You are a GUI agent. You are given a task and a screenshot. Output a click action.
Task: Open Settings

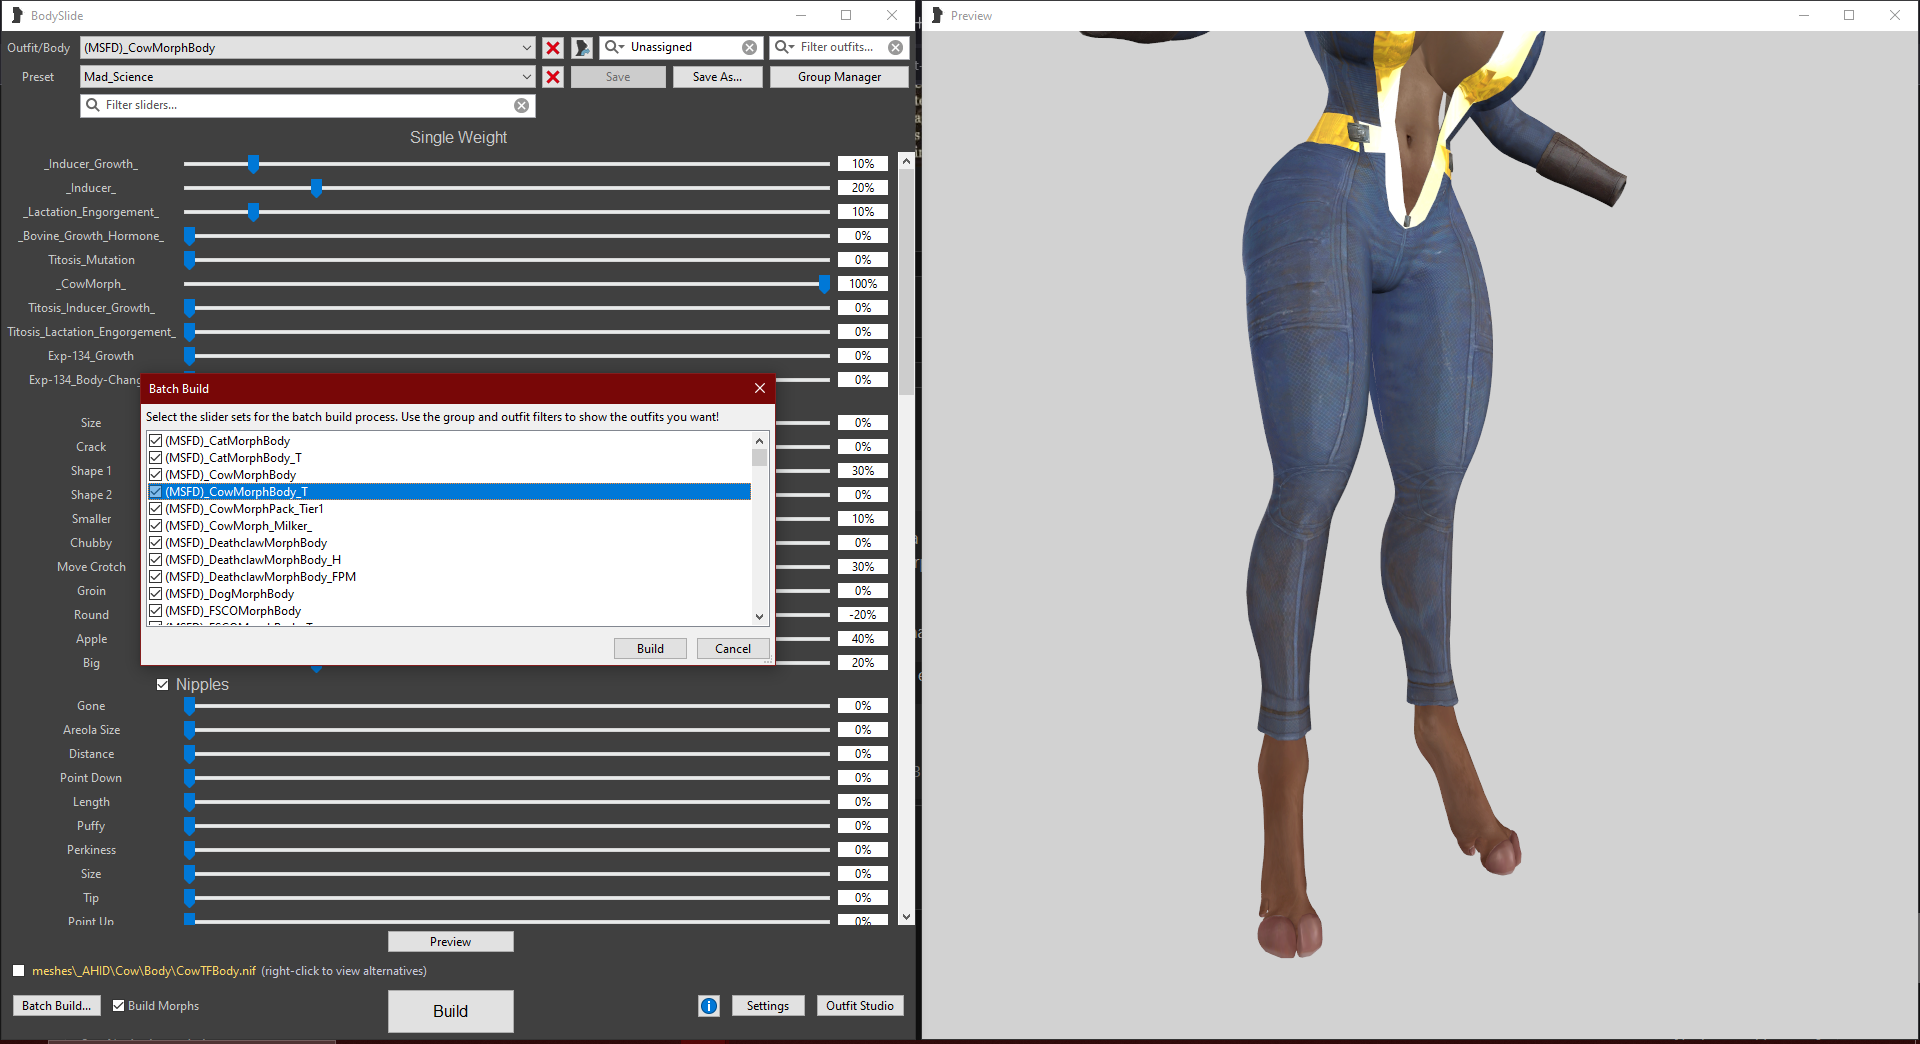pos(767,1006)
